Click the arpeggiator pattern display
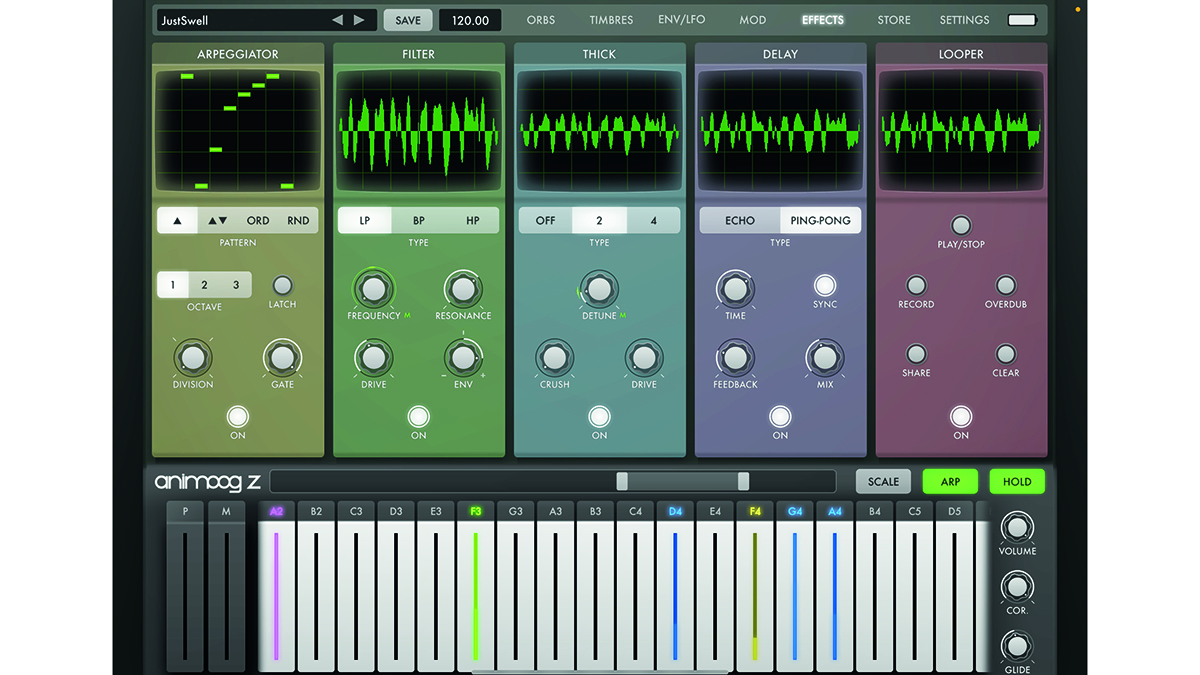This screenshot has width=1200, height=675. (238, 131)
